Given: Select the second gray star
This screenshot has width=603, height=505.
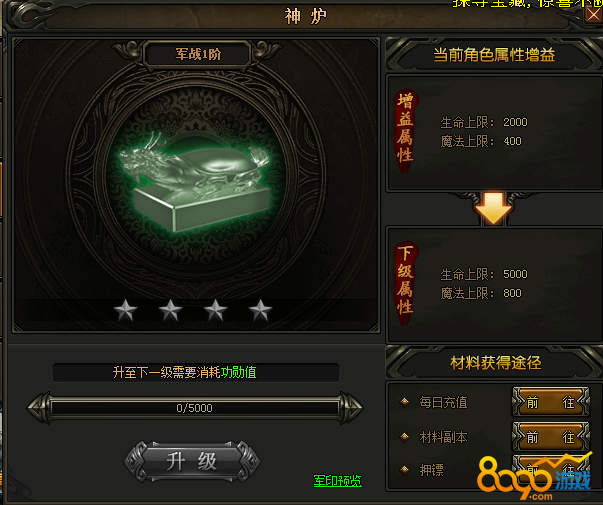Looking at the screenshot, I should (x=170, y=310).
